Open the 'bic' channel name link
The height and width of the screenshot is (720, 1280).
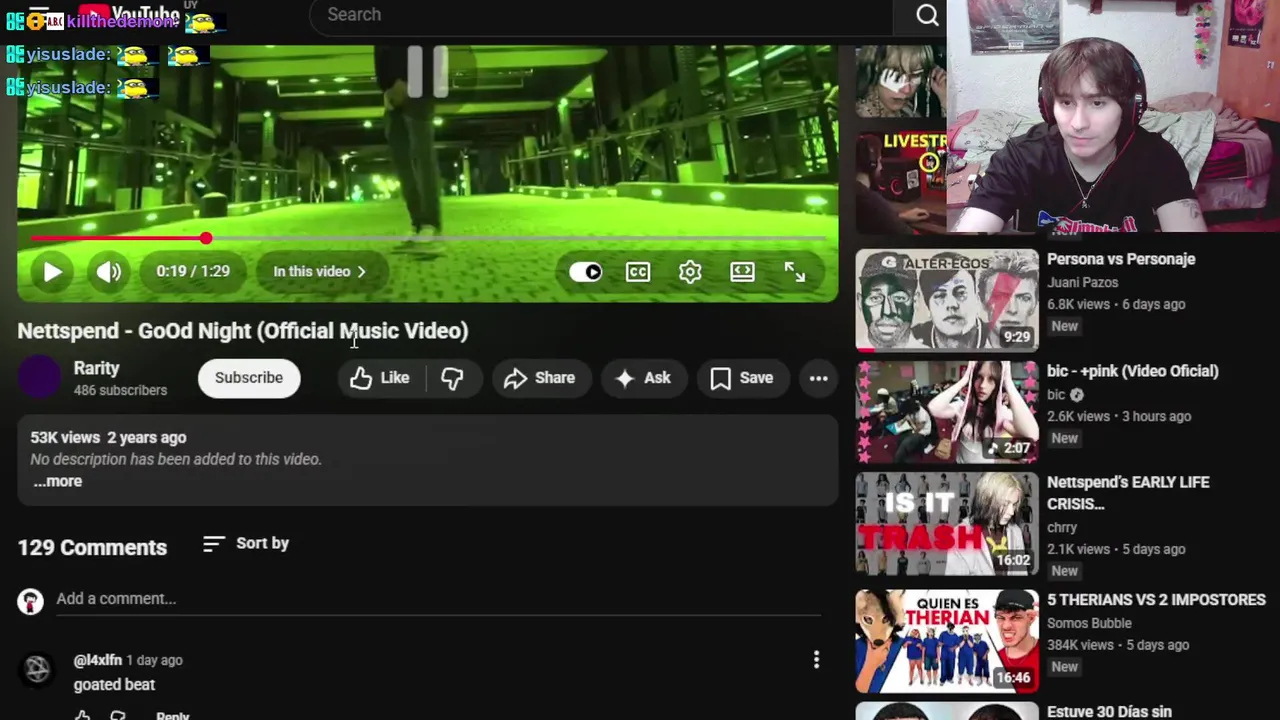(x=1056, y=395)
